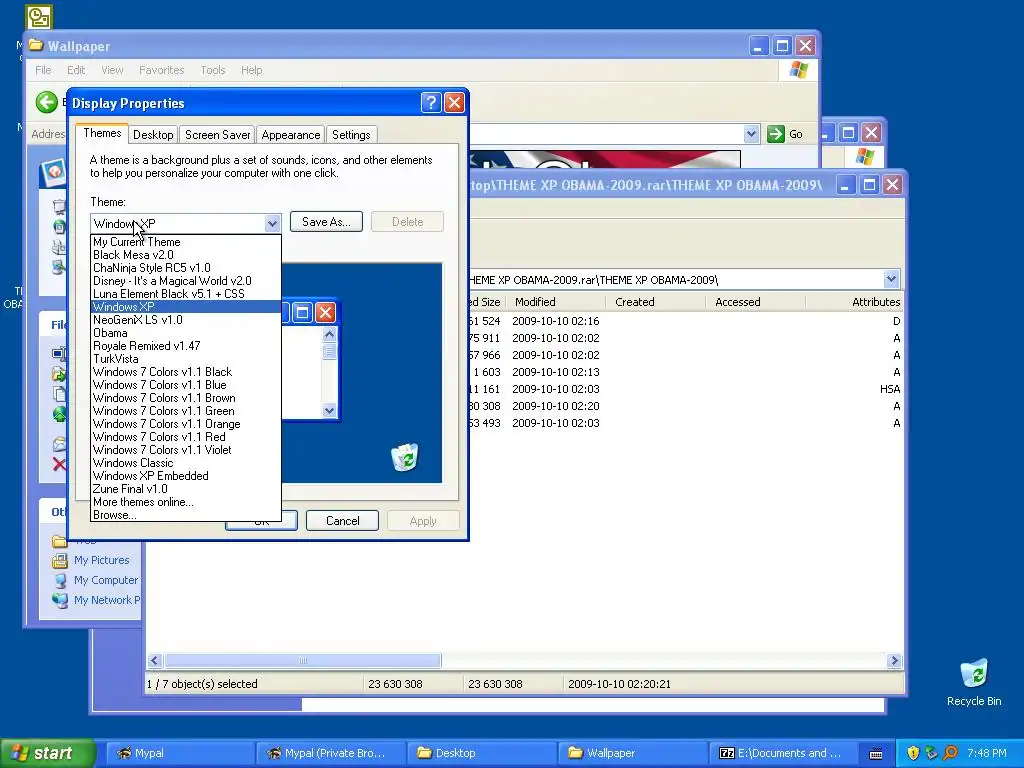Sort by Created column header
Image resolution: width=1024 pixels, height=768 pixels.
coord(656,302)
